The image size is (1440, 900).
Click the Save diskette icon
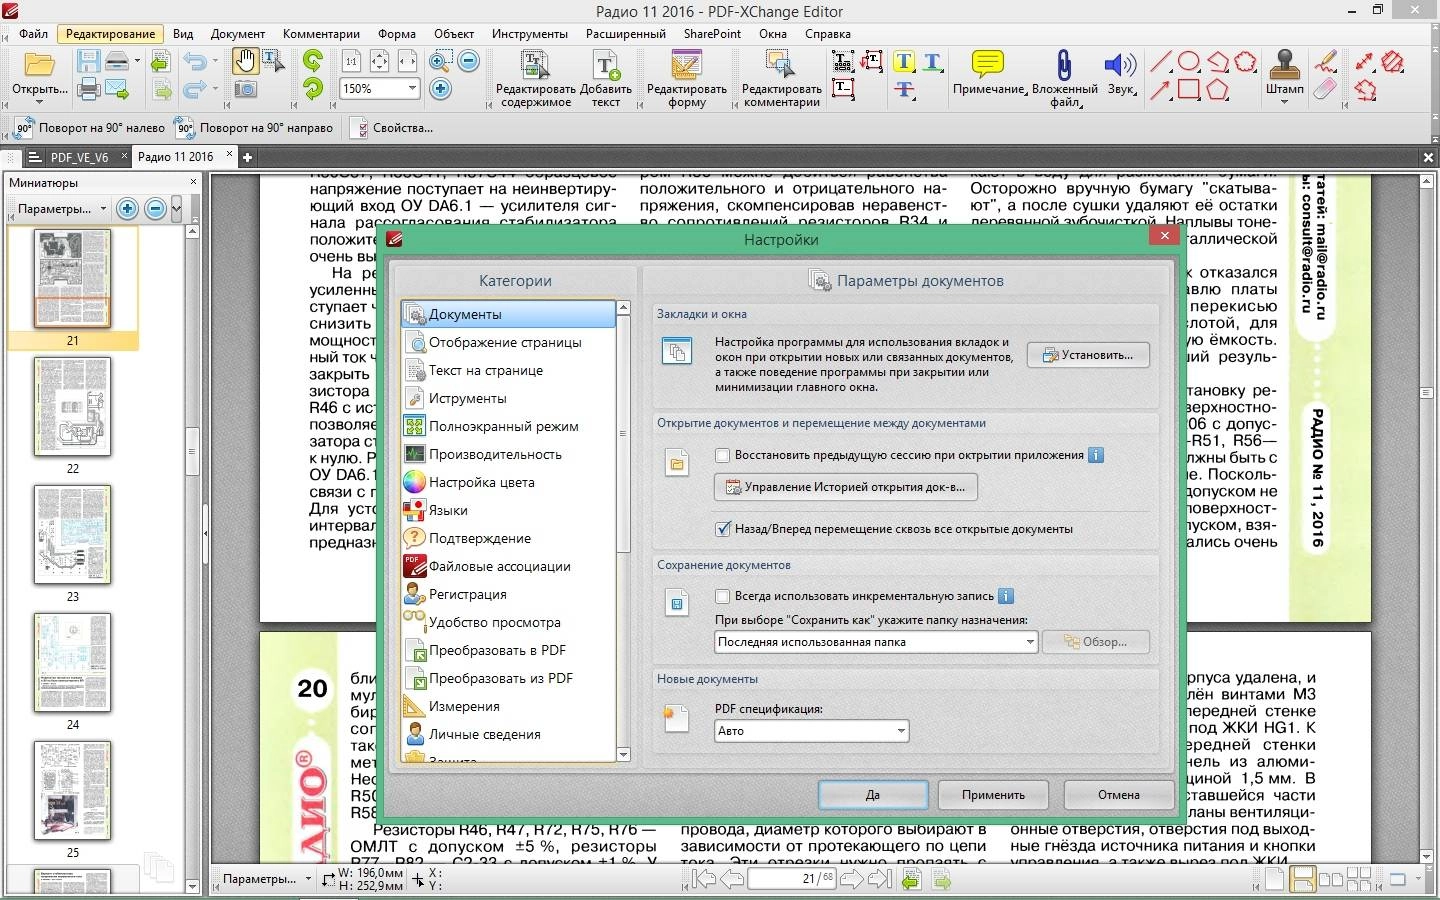[89, 62]
